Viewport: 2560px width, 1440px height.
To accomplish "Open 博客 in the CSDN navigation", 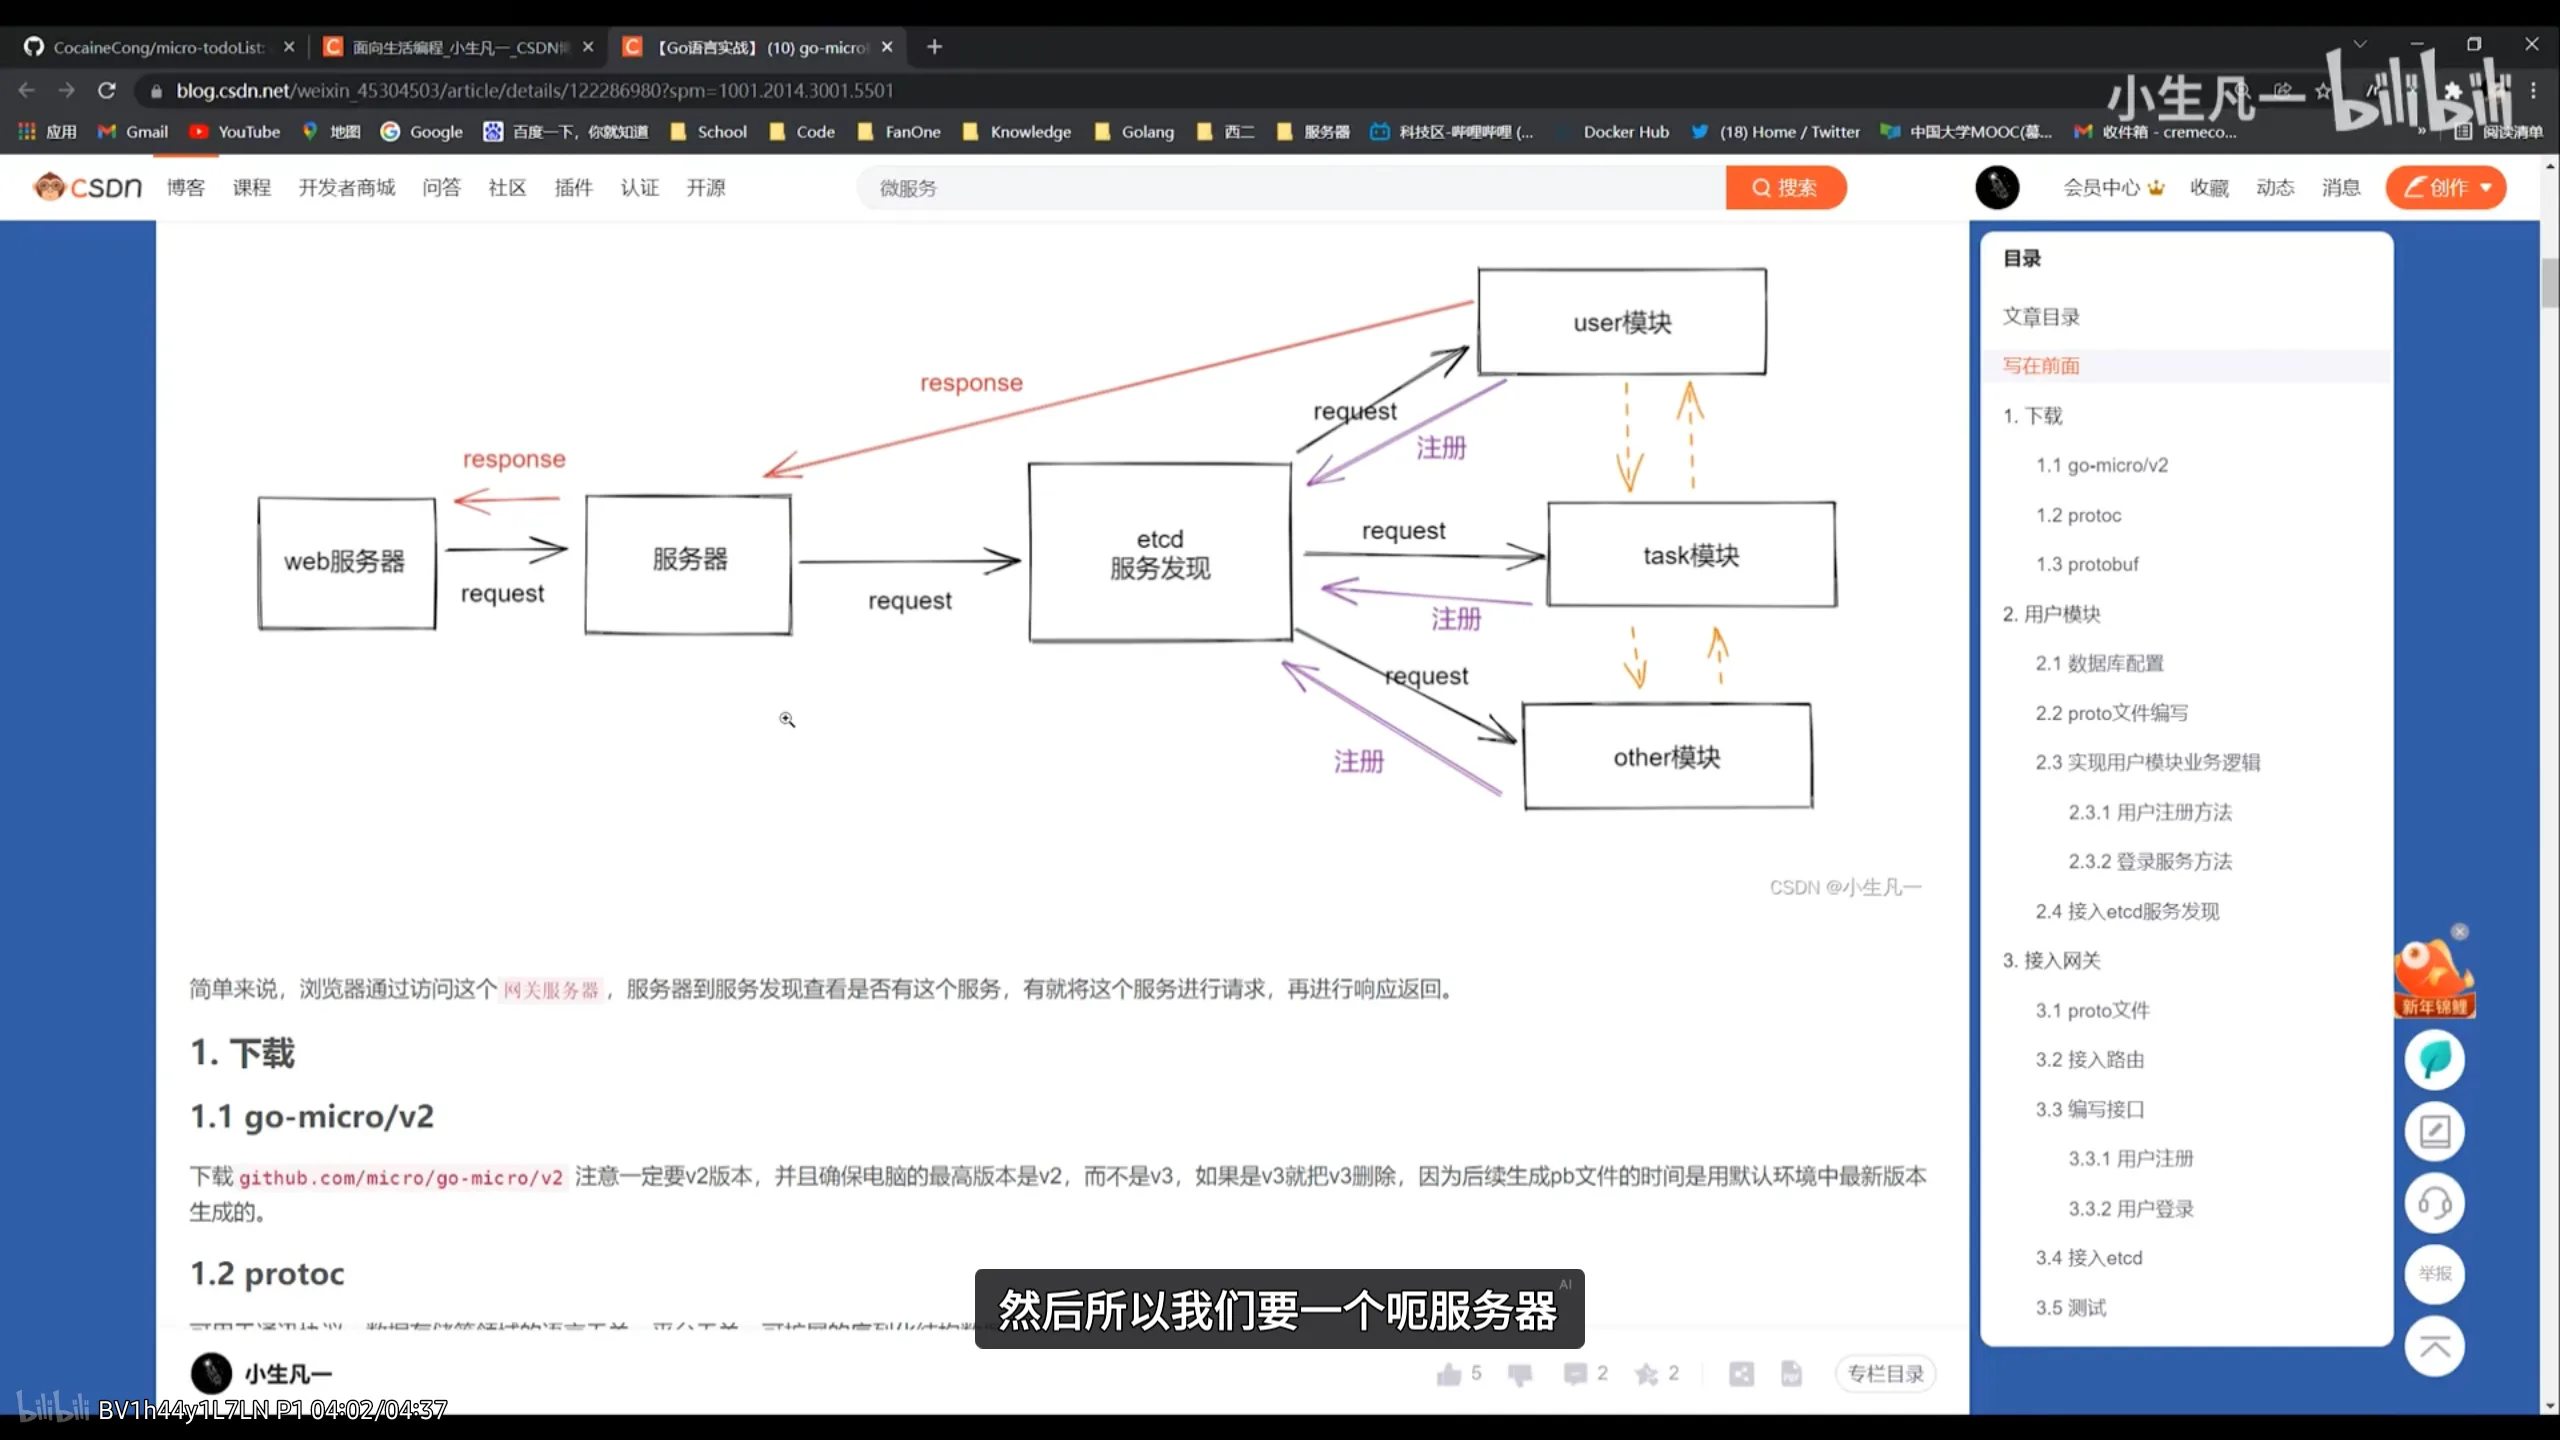I will (185, 187).
